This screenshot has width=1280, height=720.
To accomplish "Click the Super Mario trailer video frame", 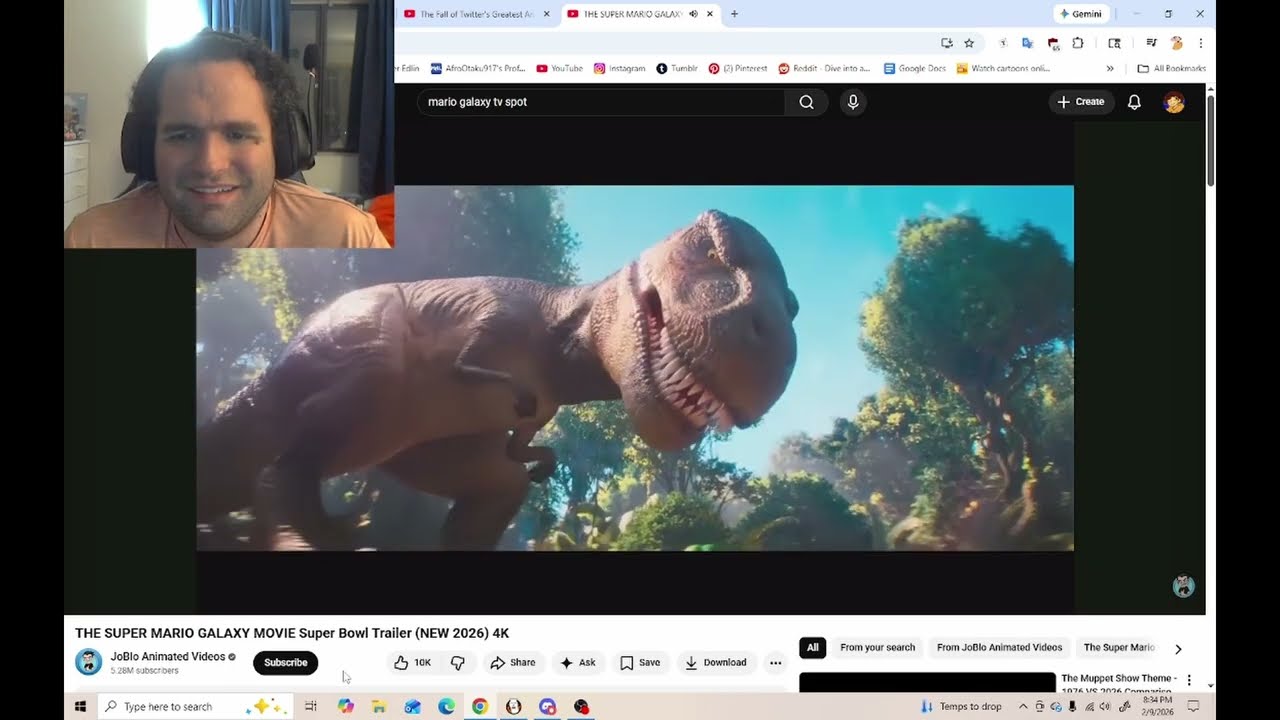I will click(635, 368).
